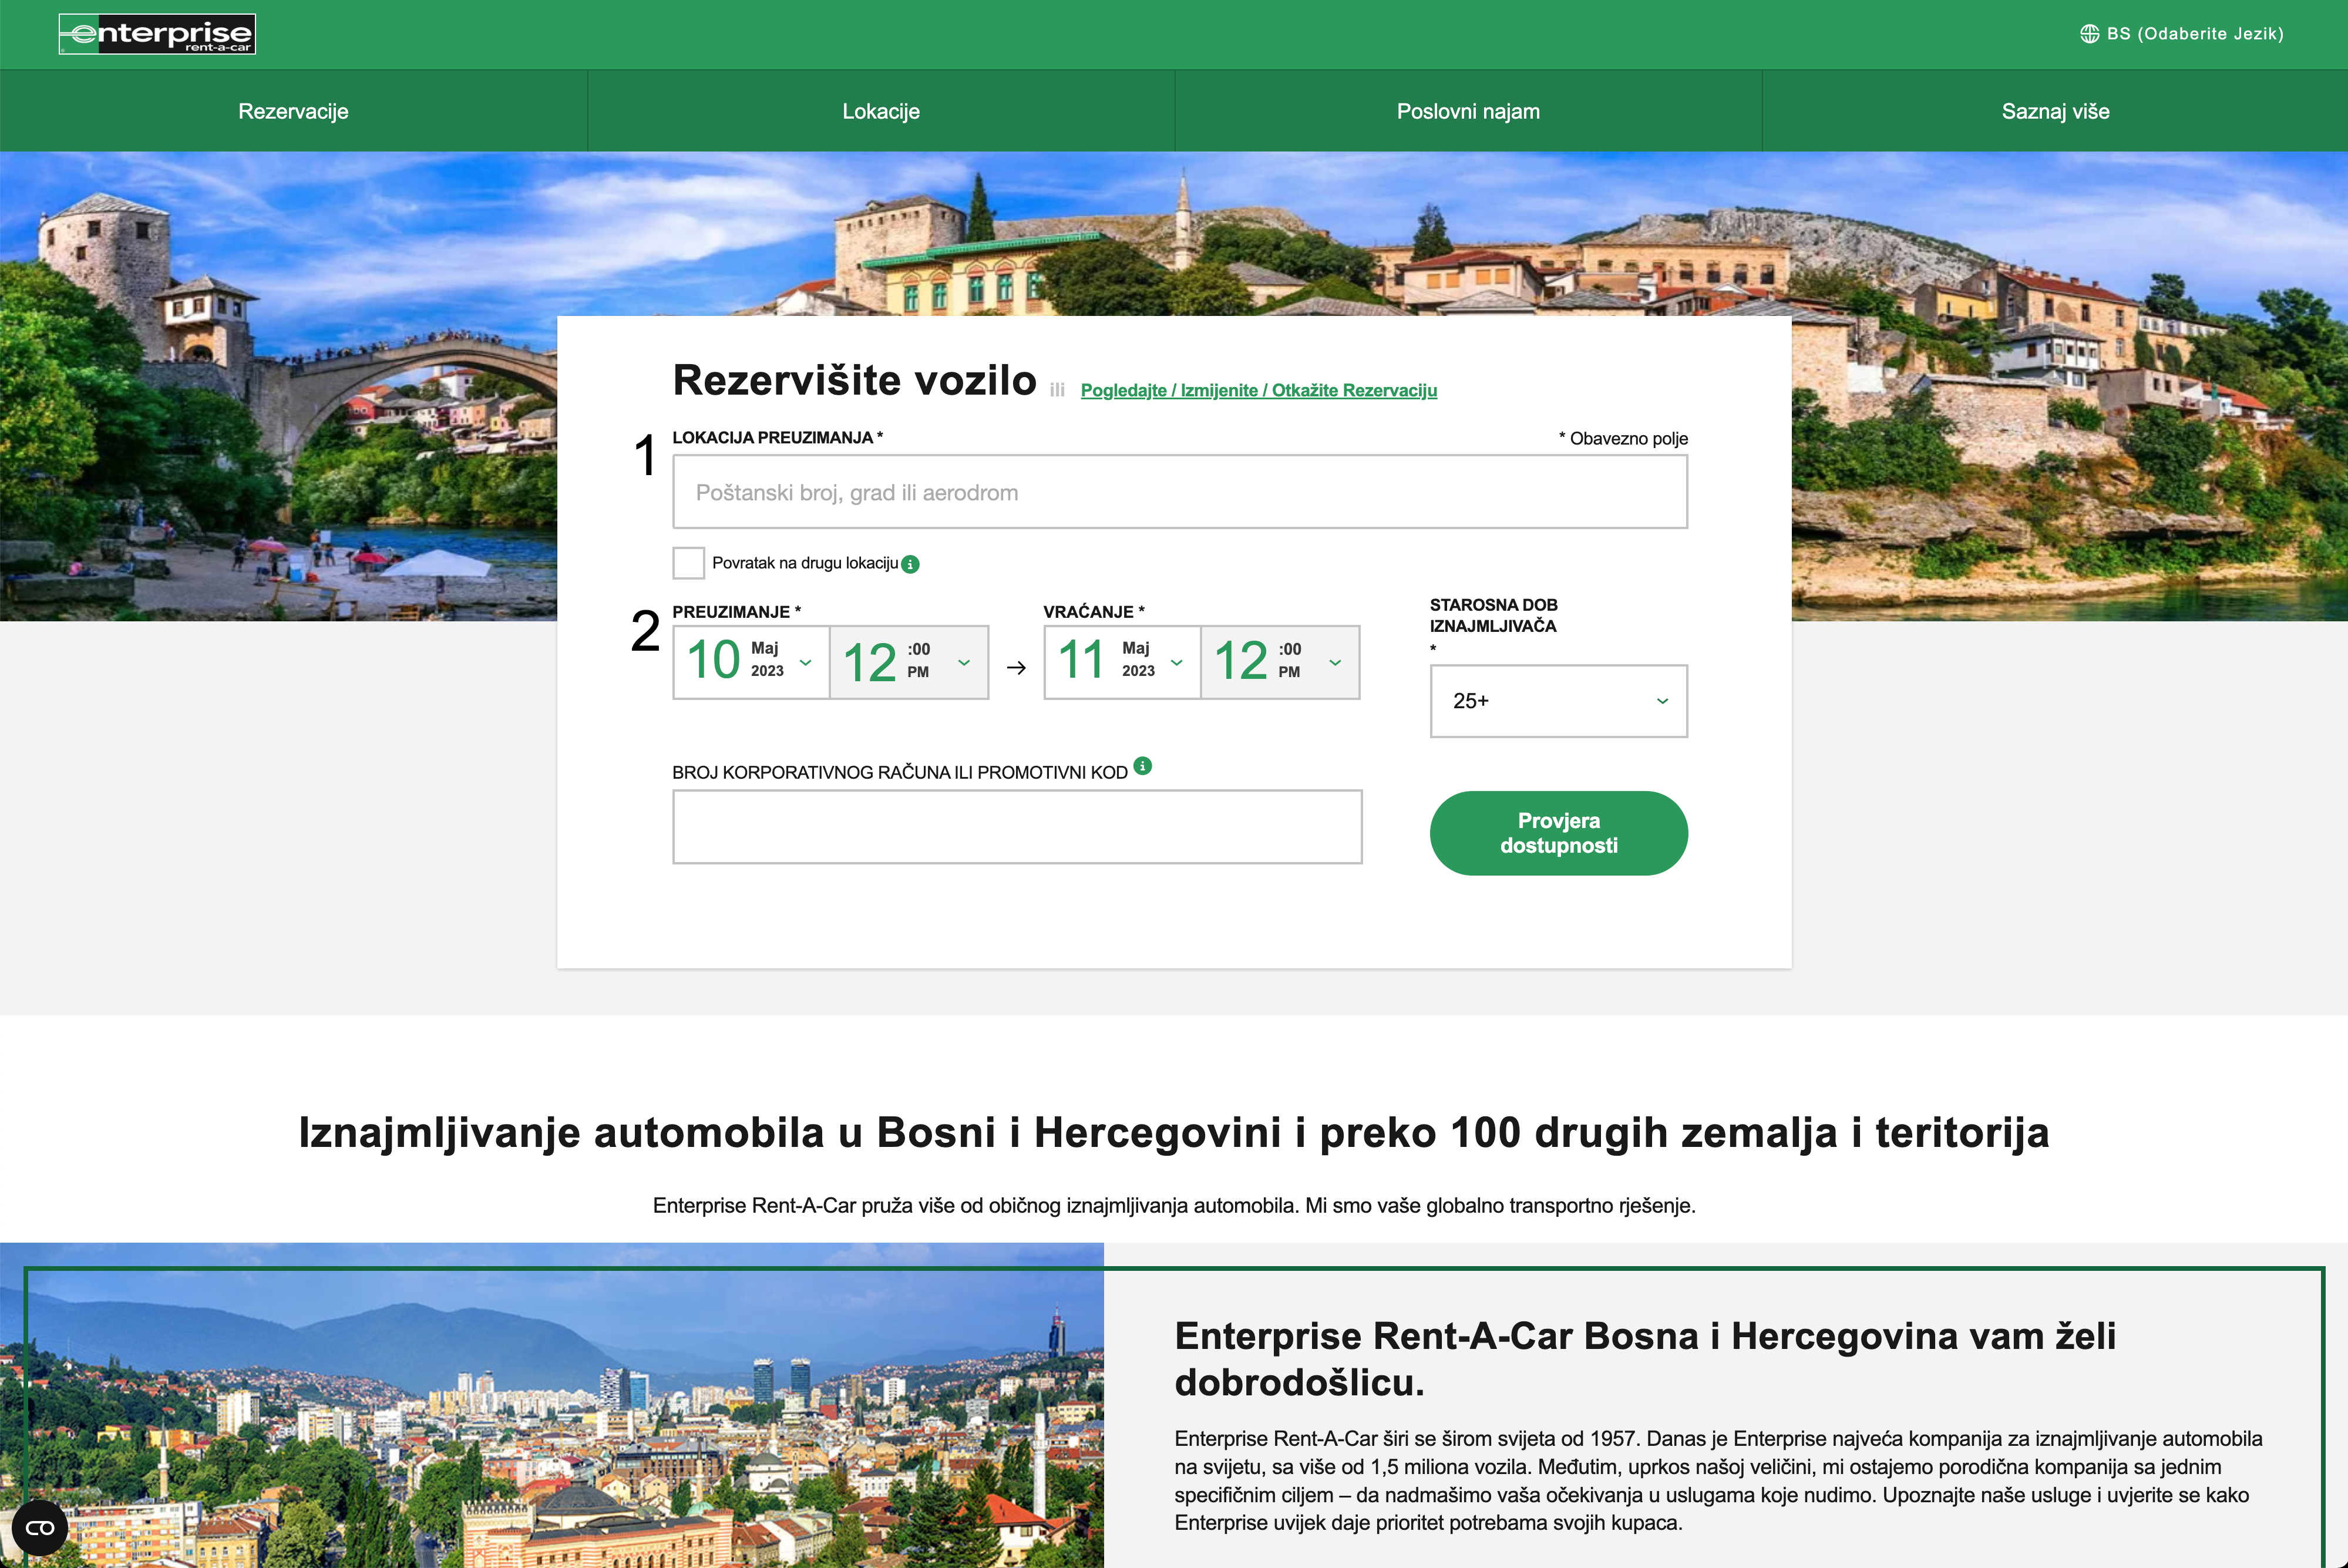2348x1568 pixels.
Task: Toggle Povratak na drugu lokaciju checkbox
Action: [x=688, y=563]
